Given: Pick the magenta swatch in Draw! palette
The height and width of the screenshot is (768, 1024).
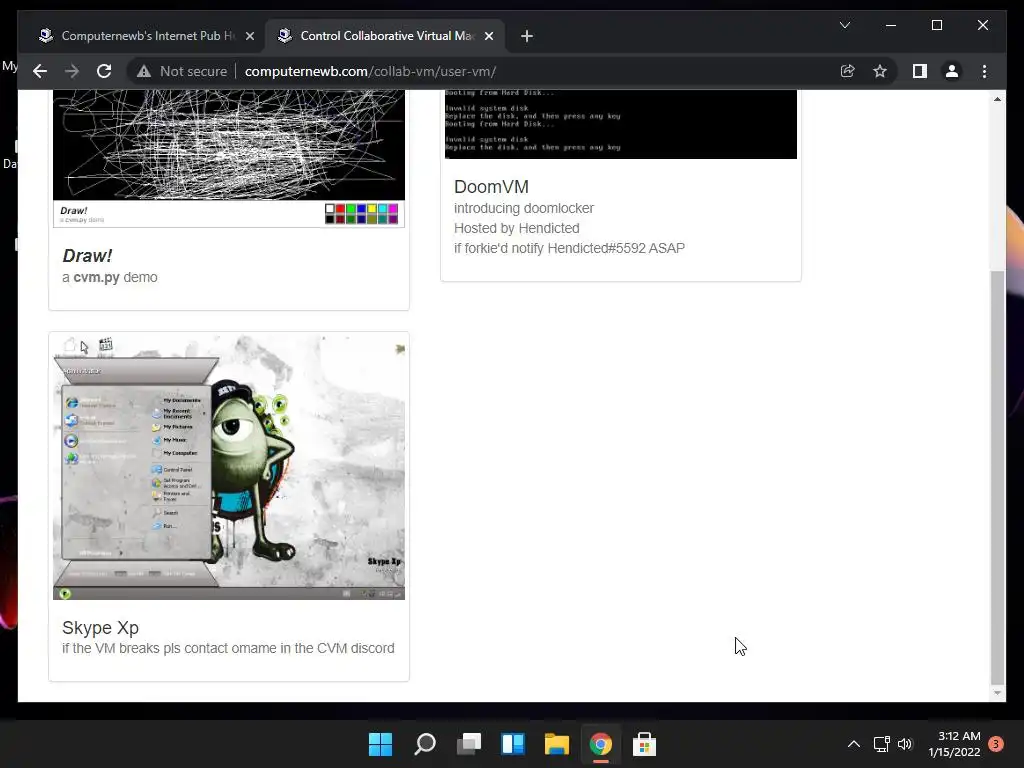Looking at the screenshot, I should coord(393,209).
